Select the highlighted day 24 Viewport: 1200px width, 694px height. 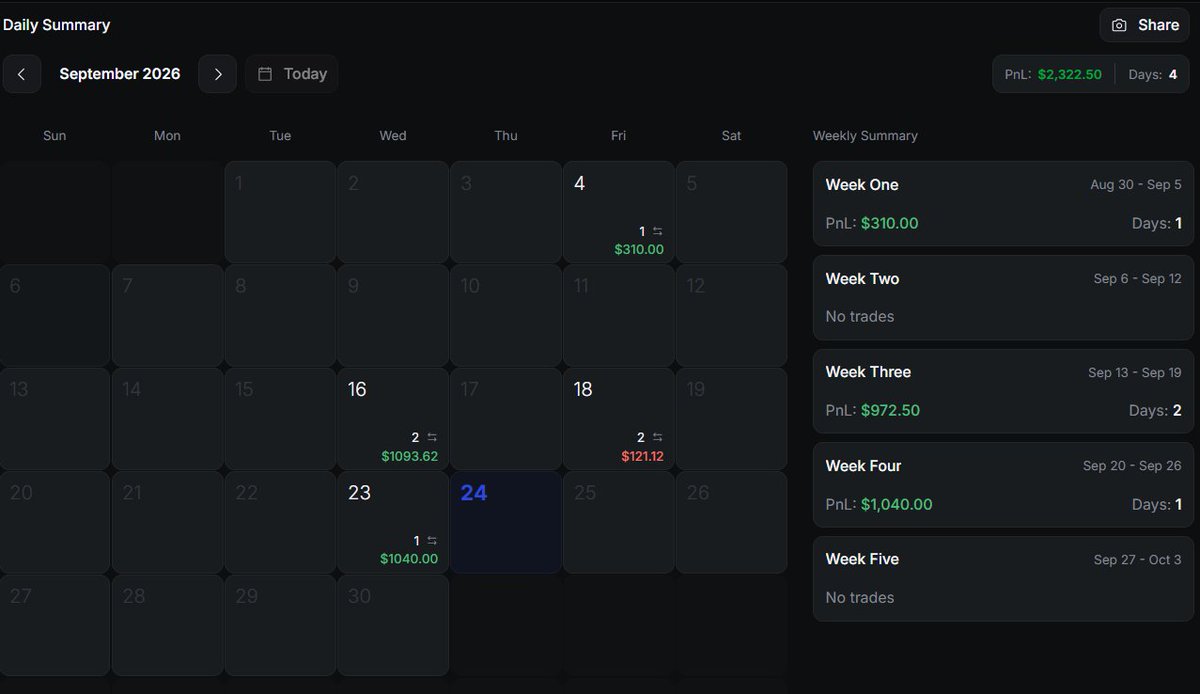[x=506, y=522]
